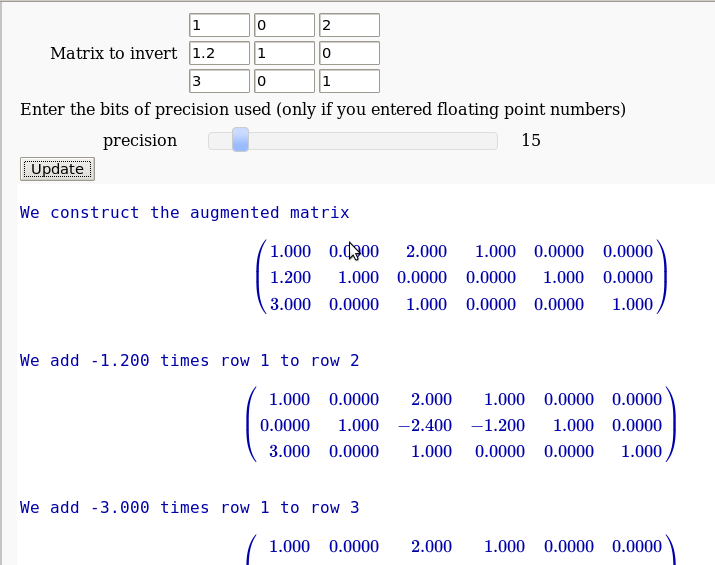Viewport: 715px width, 565px height.
Task: Focus the row 3, column 3 matrix input
Action: pos(349,81)
